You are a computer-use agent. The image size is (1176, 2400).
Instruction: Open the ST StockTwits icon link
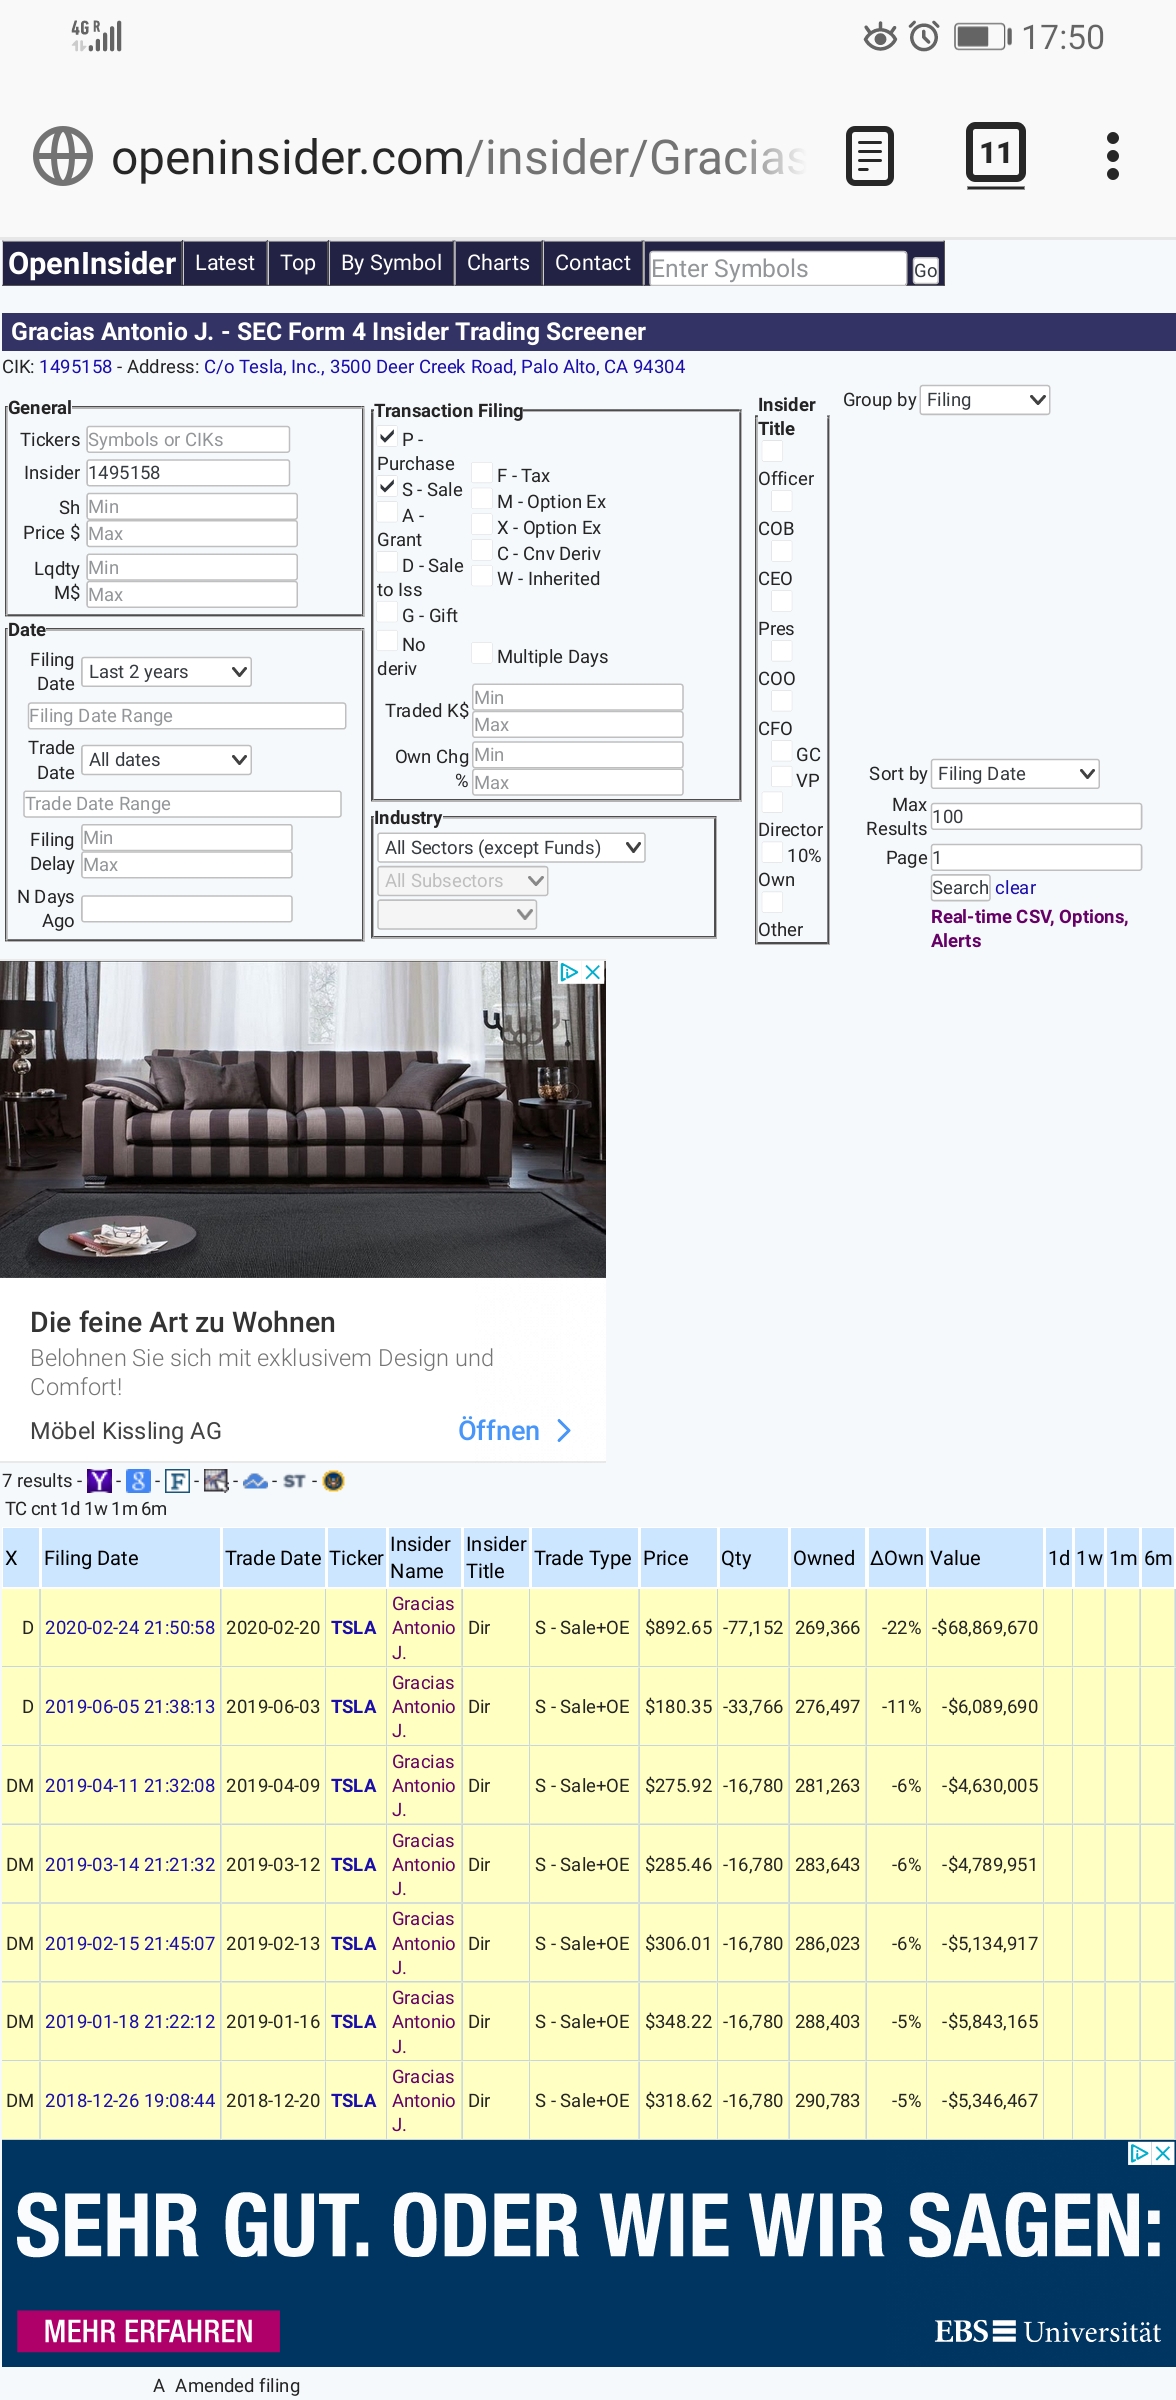point(294,1481)
